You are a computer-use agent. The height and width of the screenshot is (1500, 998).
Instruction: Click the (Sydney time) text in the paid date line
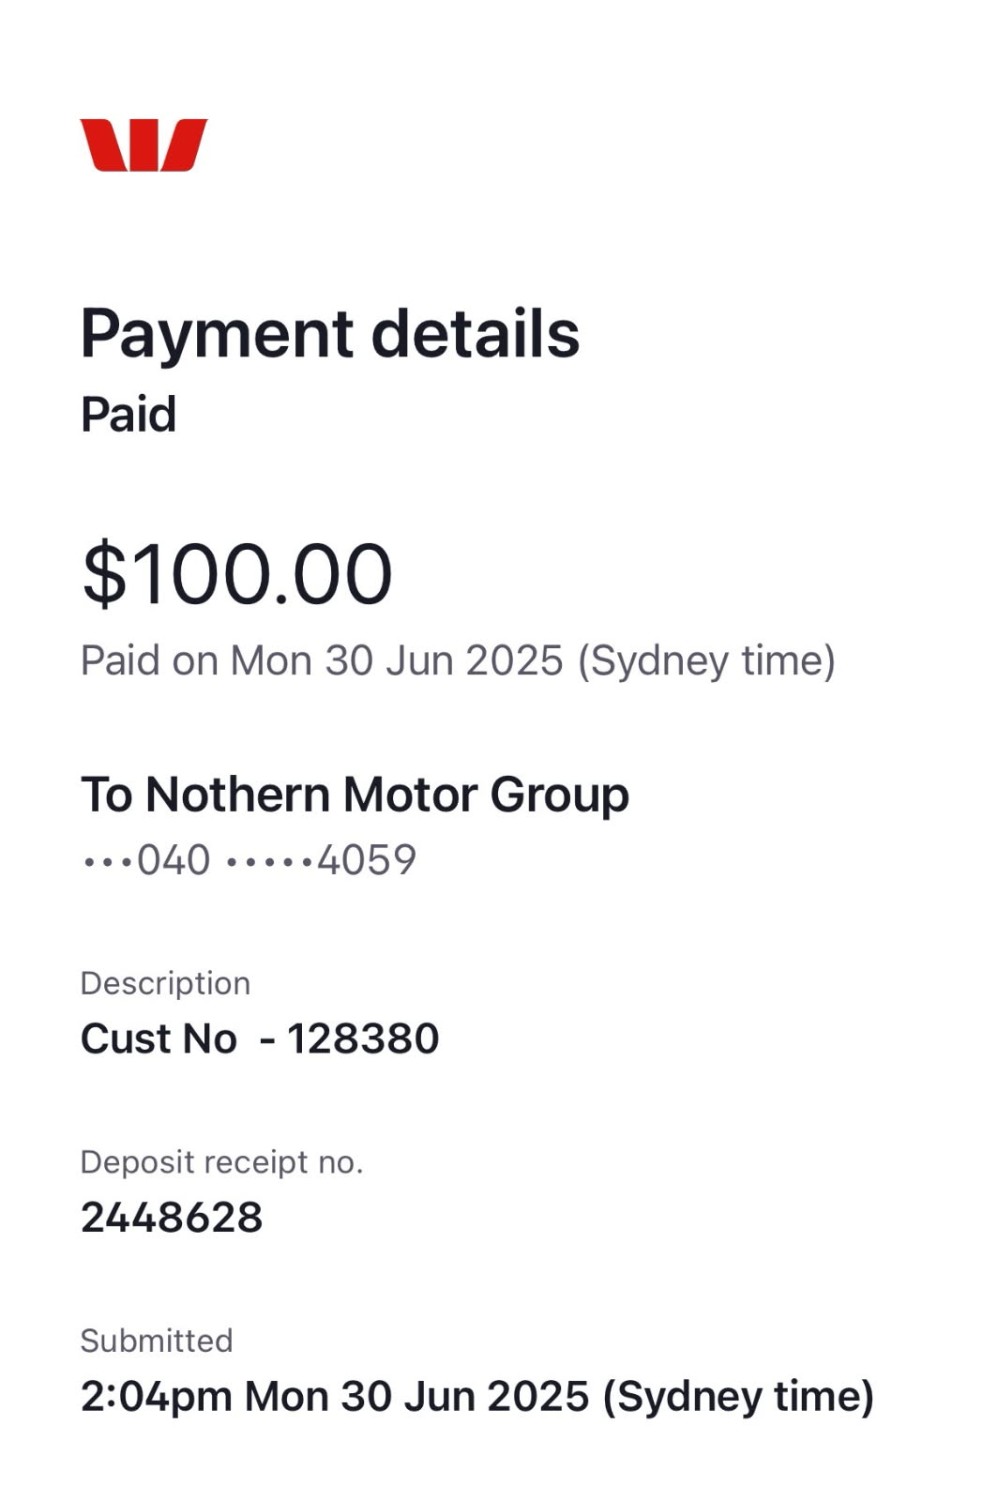(x=706, y=660)
